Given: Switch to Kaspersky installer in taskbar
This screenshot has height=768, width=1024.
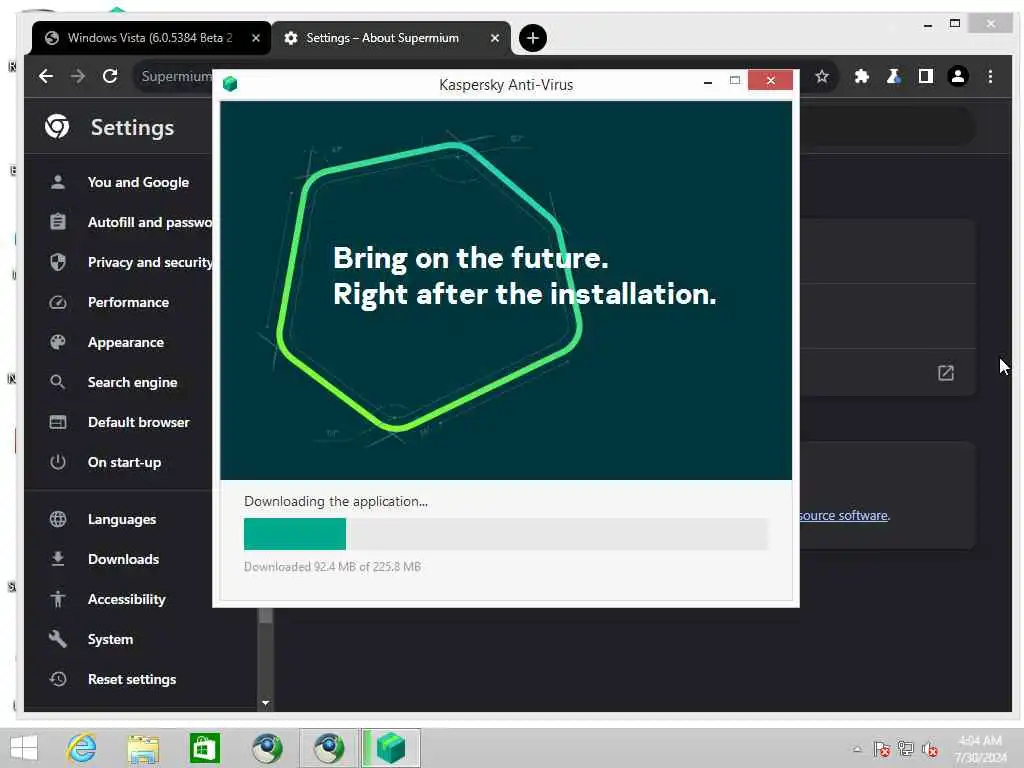Looking at the screenshot, I should tap(391, 748).
